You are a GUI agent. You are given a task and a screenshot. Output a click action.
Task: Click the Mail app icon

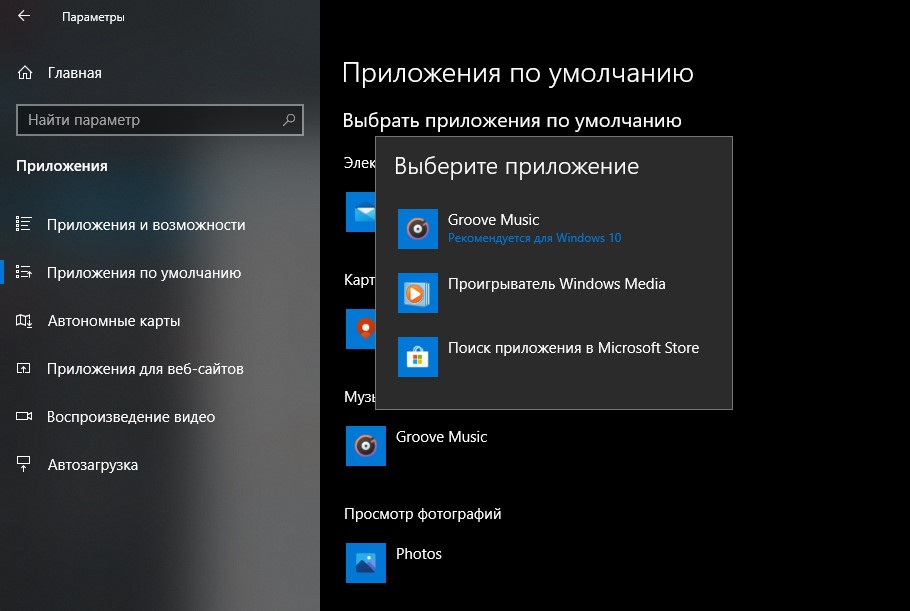click(x=360, y=212)
